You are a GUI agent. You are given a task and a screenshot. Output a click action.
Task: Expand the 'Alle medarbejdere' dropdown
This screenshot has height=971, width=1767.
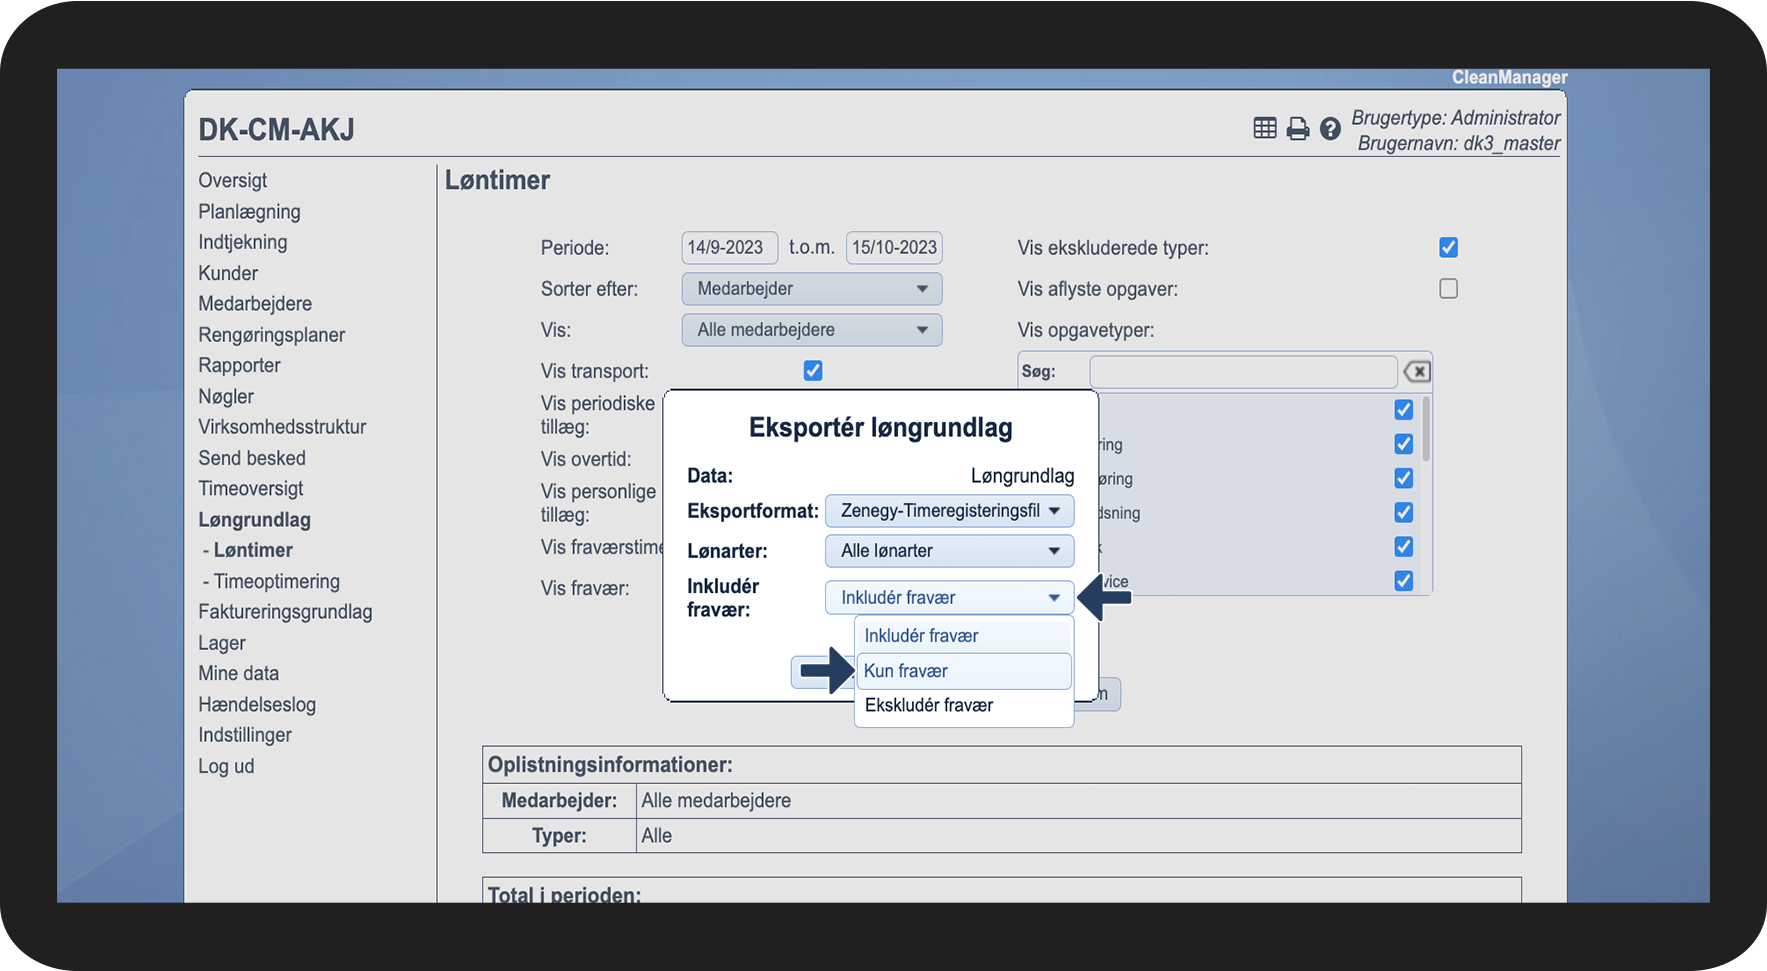tap(811, 330)
